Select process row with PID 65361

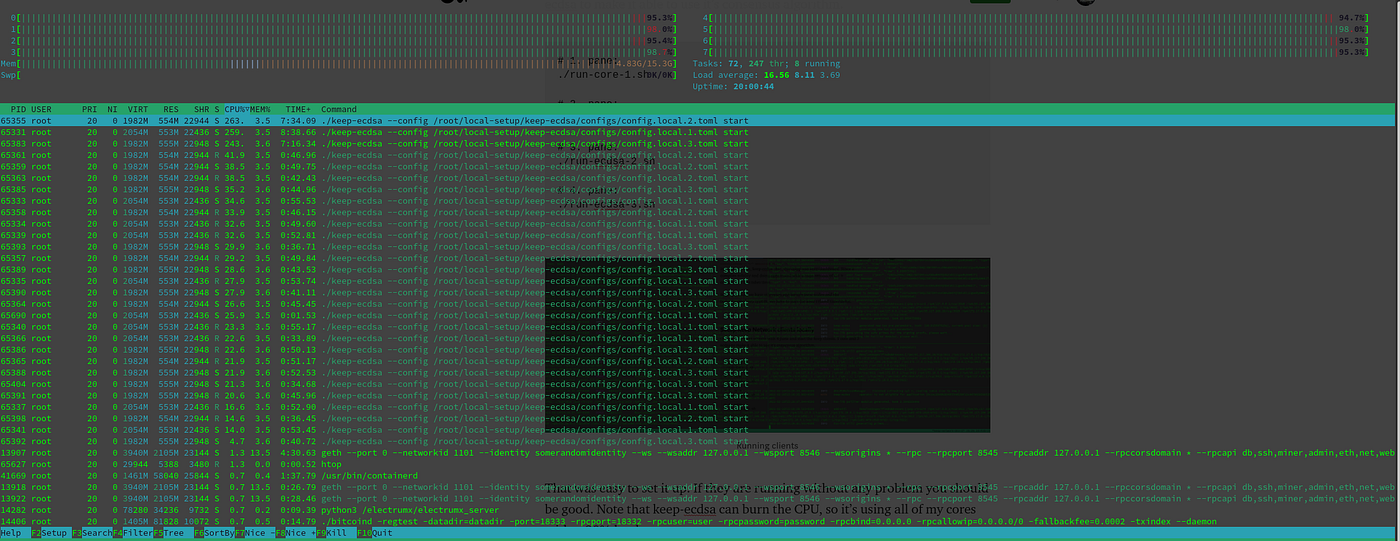pyautogui.click(x=700, y=155)
